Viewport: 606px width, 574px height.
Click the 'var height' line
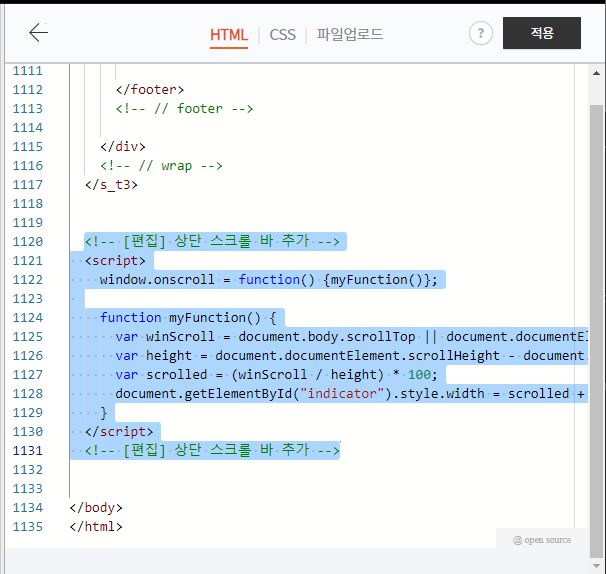tap(351, 356)
